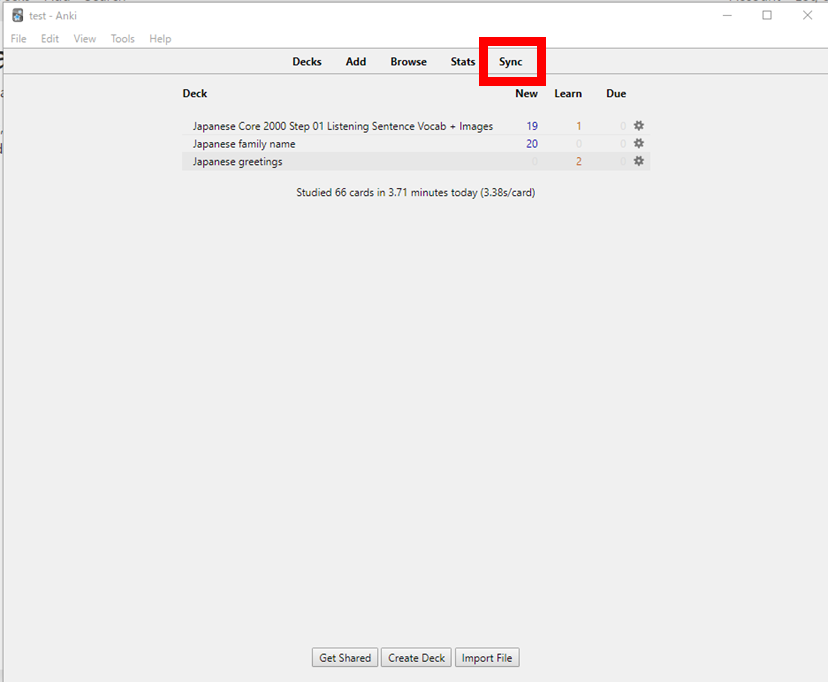
Task: Click the Due column header
Action: 616,93
